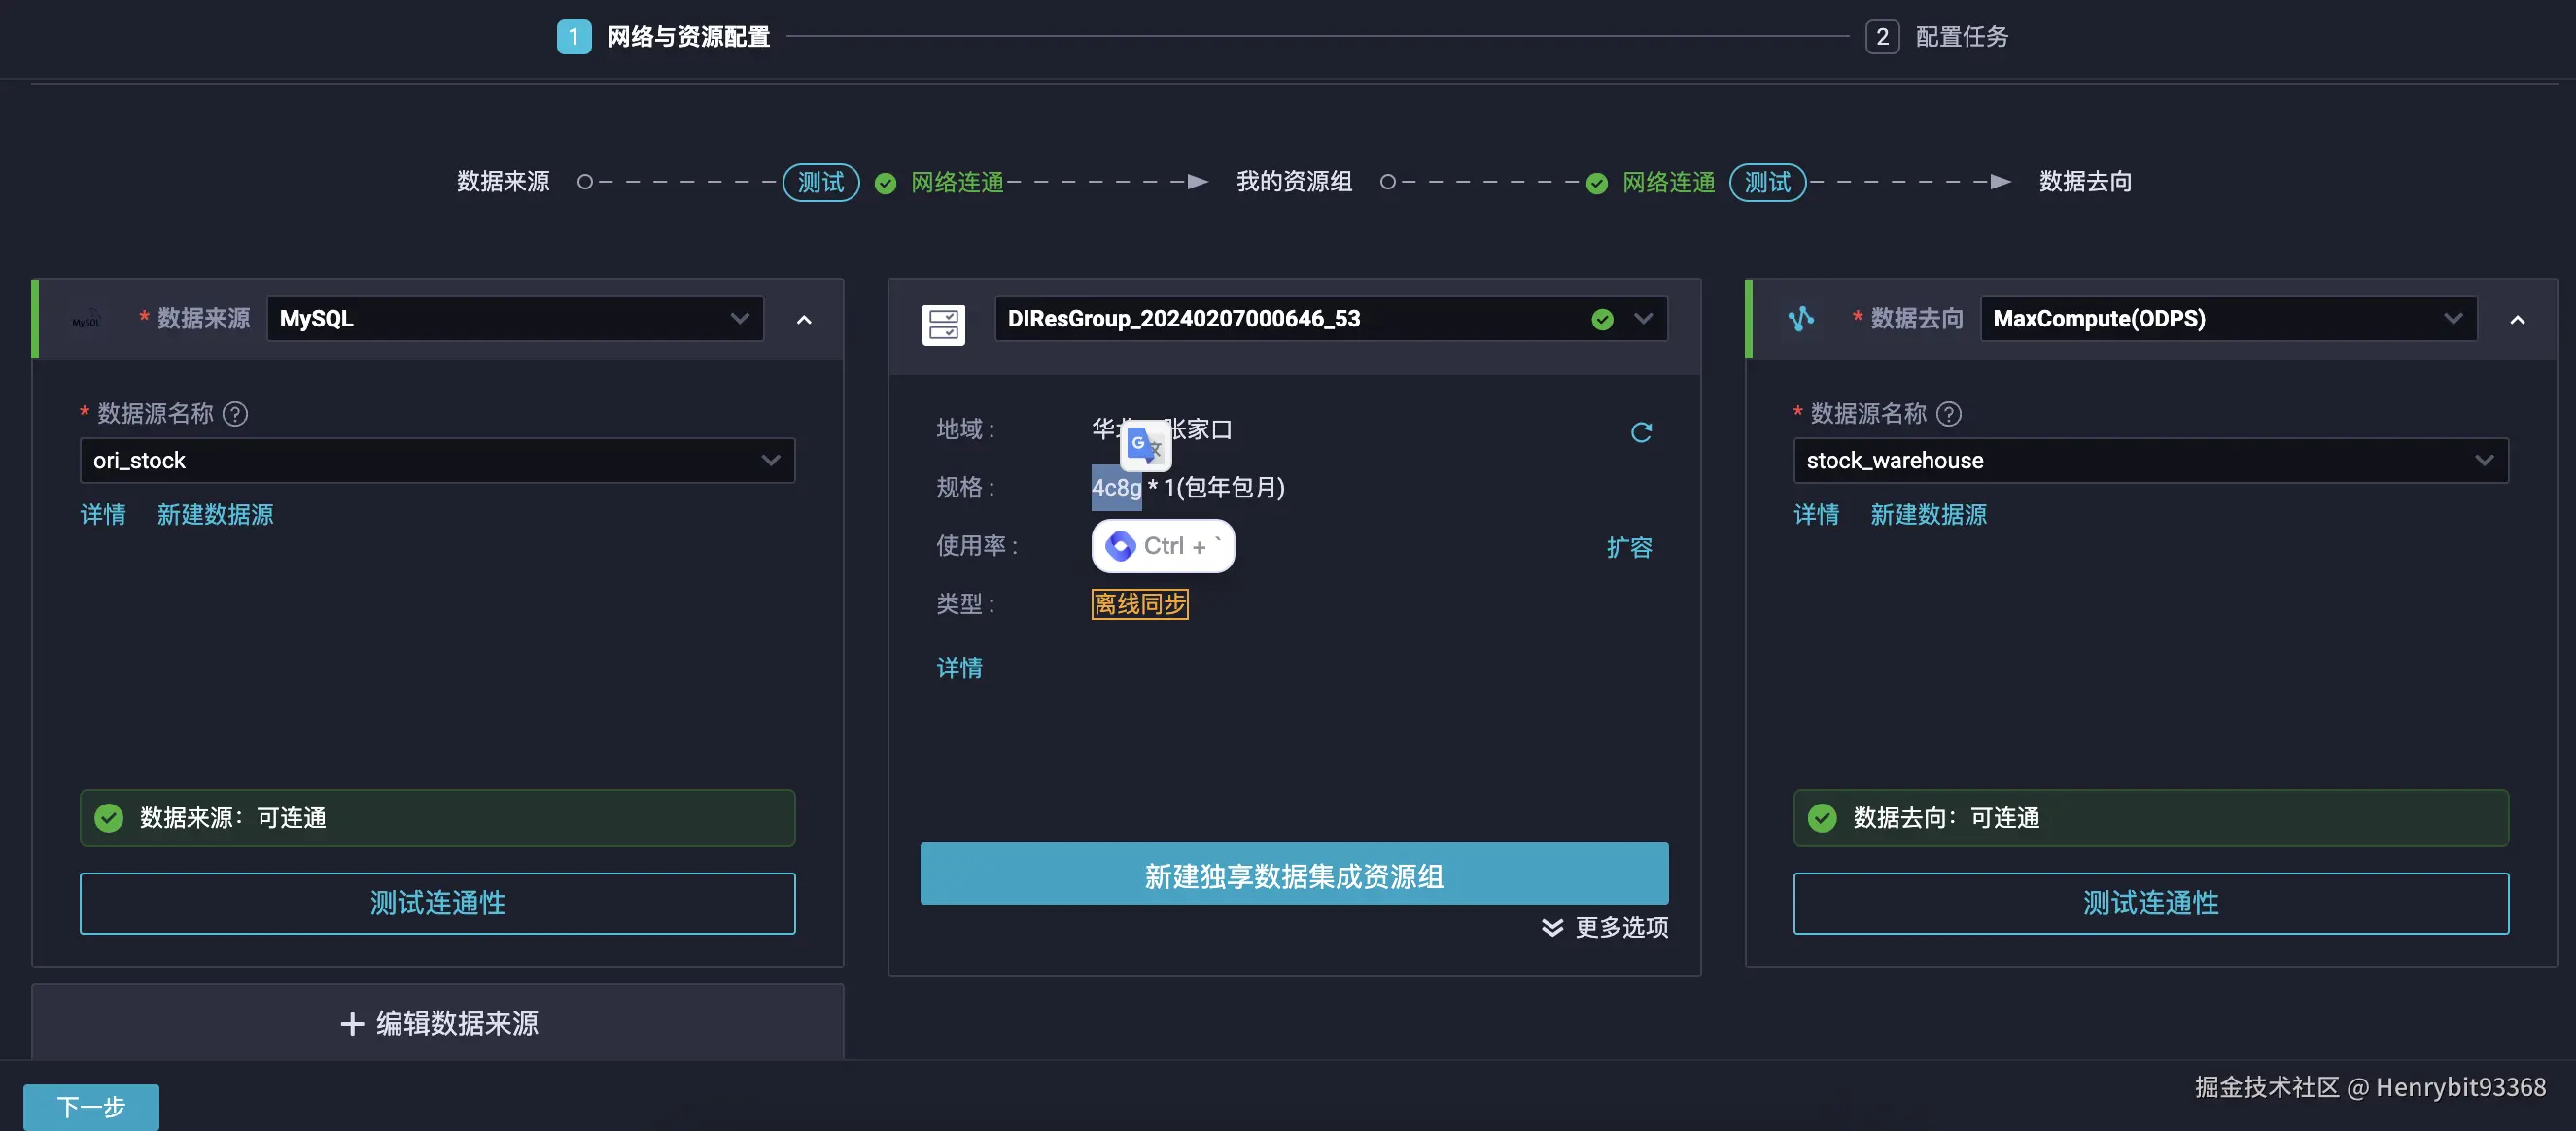Click help icon next to destination 数据源名称
This screenshot has height=1131, width=2576.
pyautogui.click(x=1948, y=414)
